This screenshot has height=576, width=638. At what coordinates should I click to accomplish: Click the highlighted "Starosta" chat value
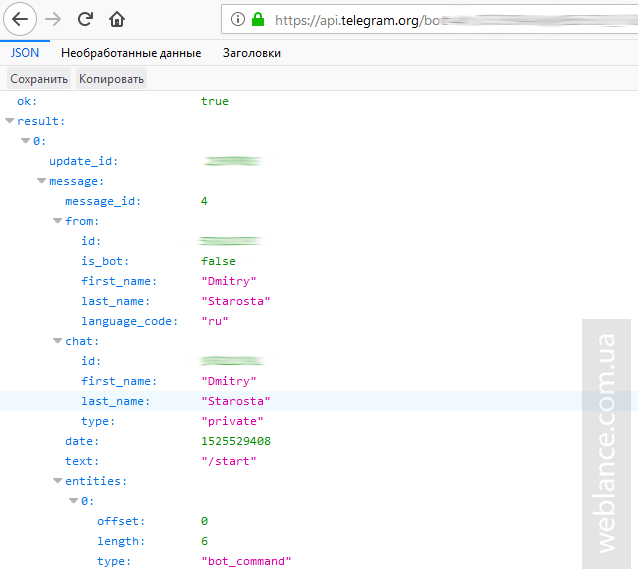(236, 401)
